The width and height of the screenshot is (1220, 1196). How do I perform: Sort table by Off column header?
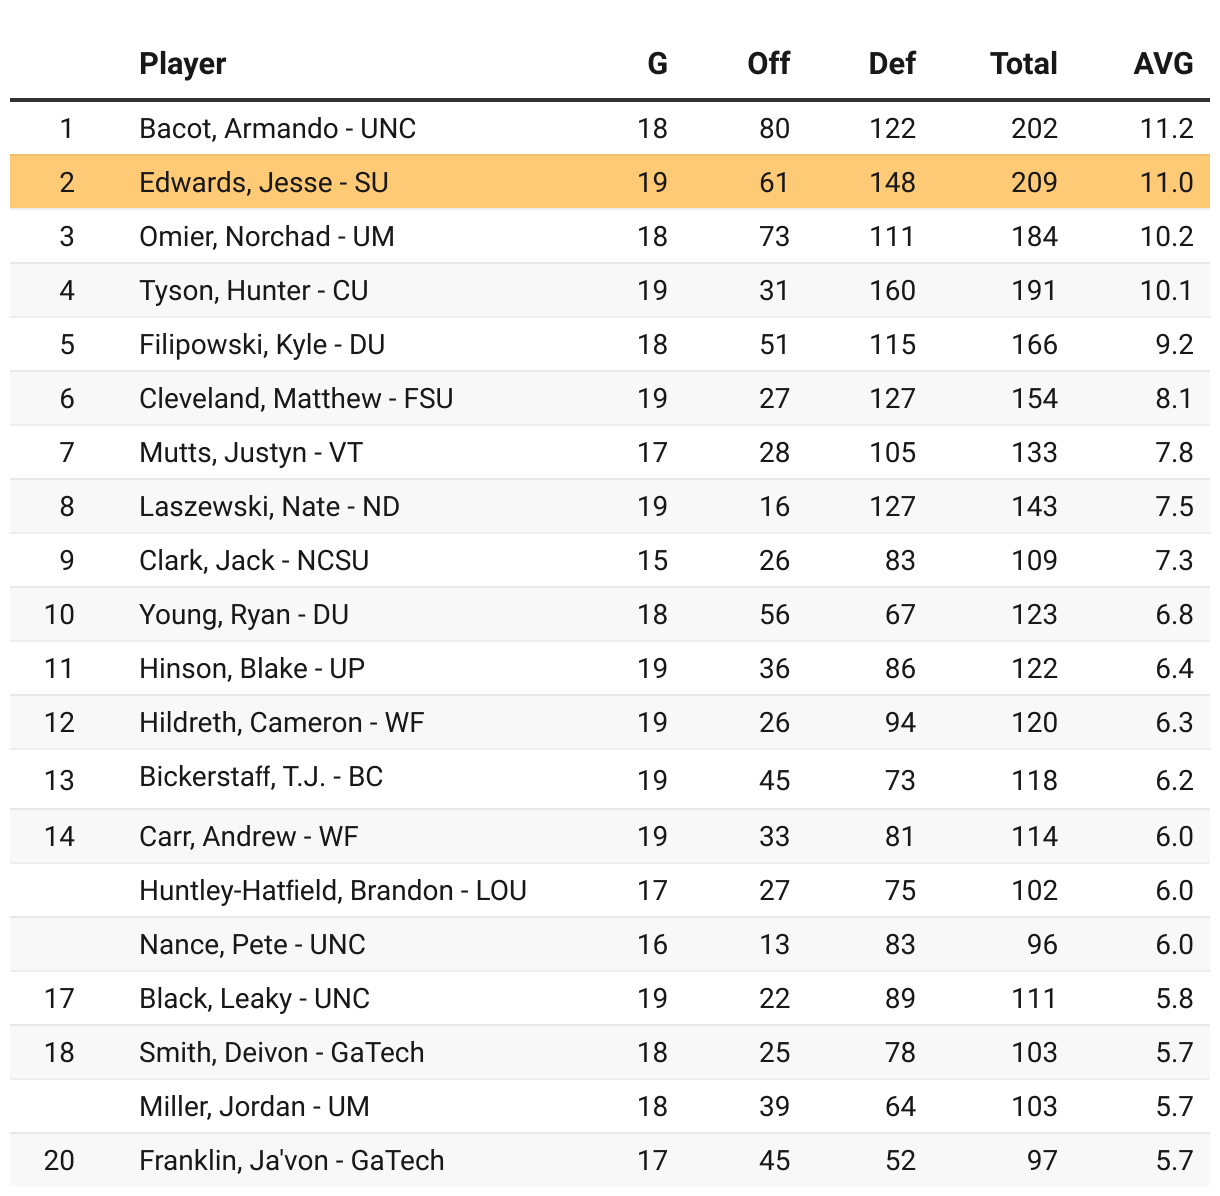click(x=768, y=64)
